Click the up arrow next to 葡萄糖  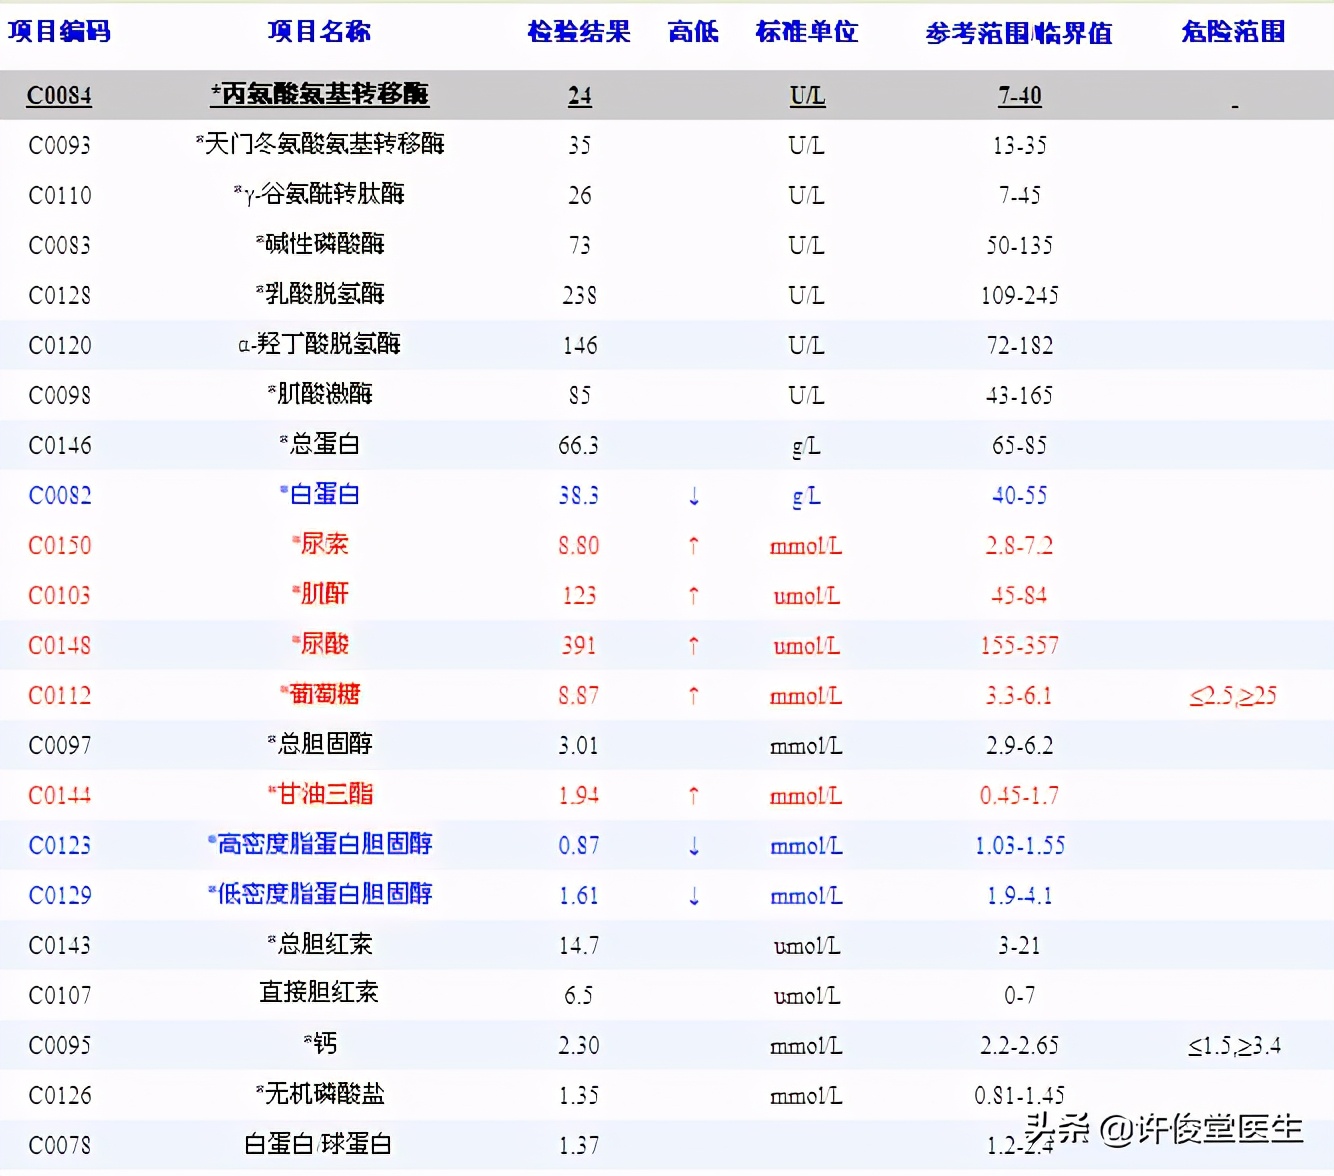[692, 695]
